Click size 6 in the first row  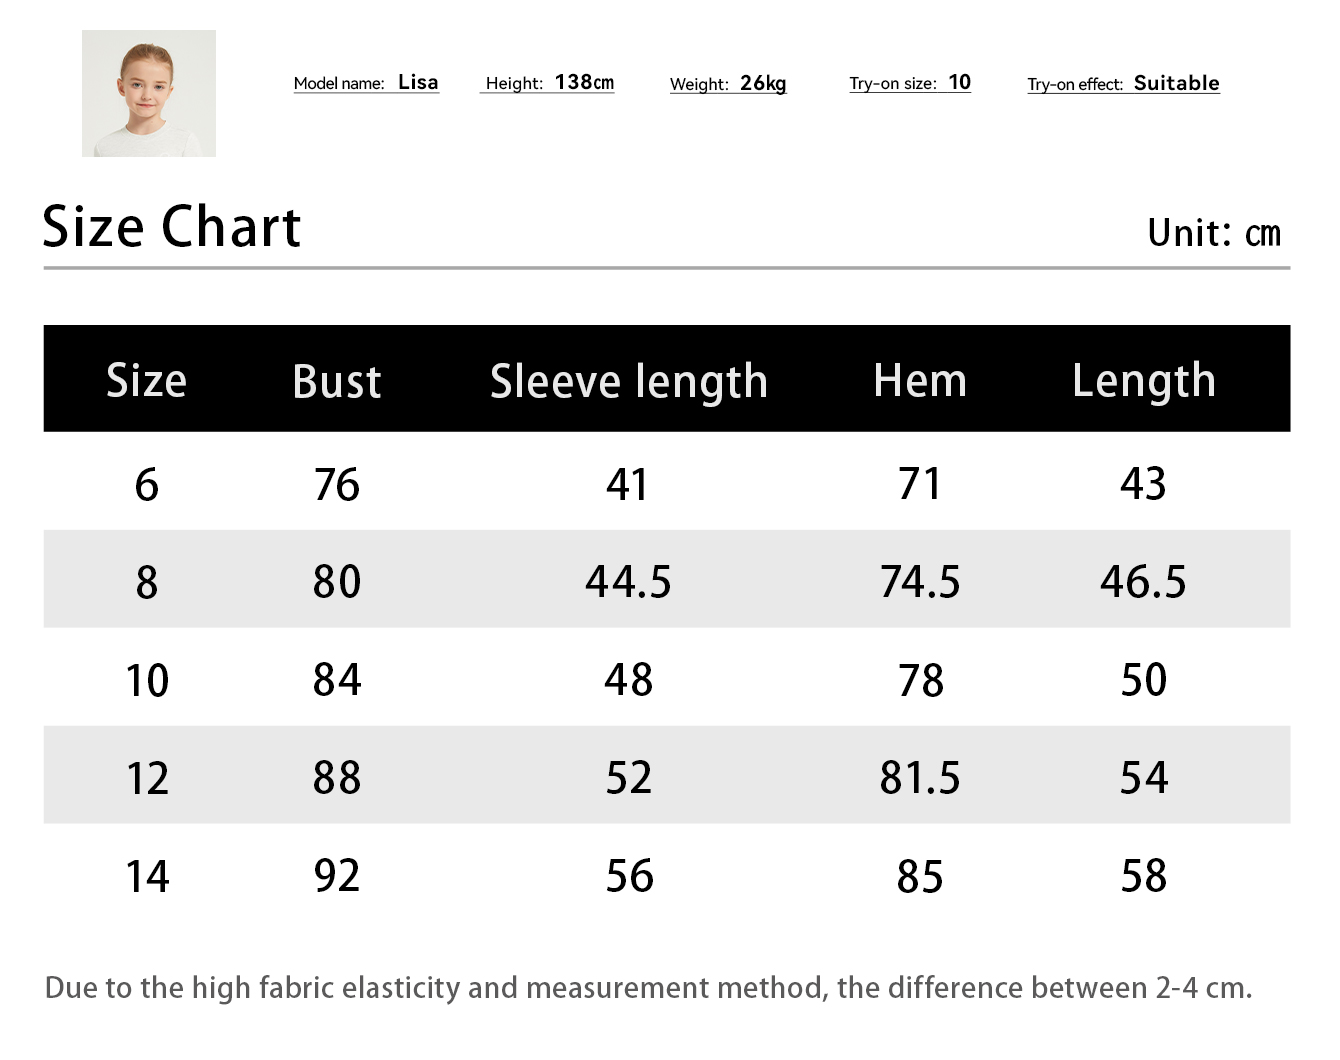(x=146, y=485)
